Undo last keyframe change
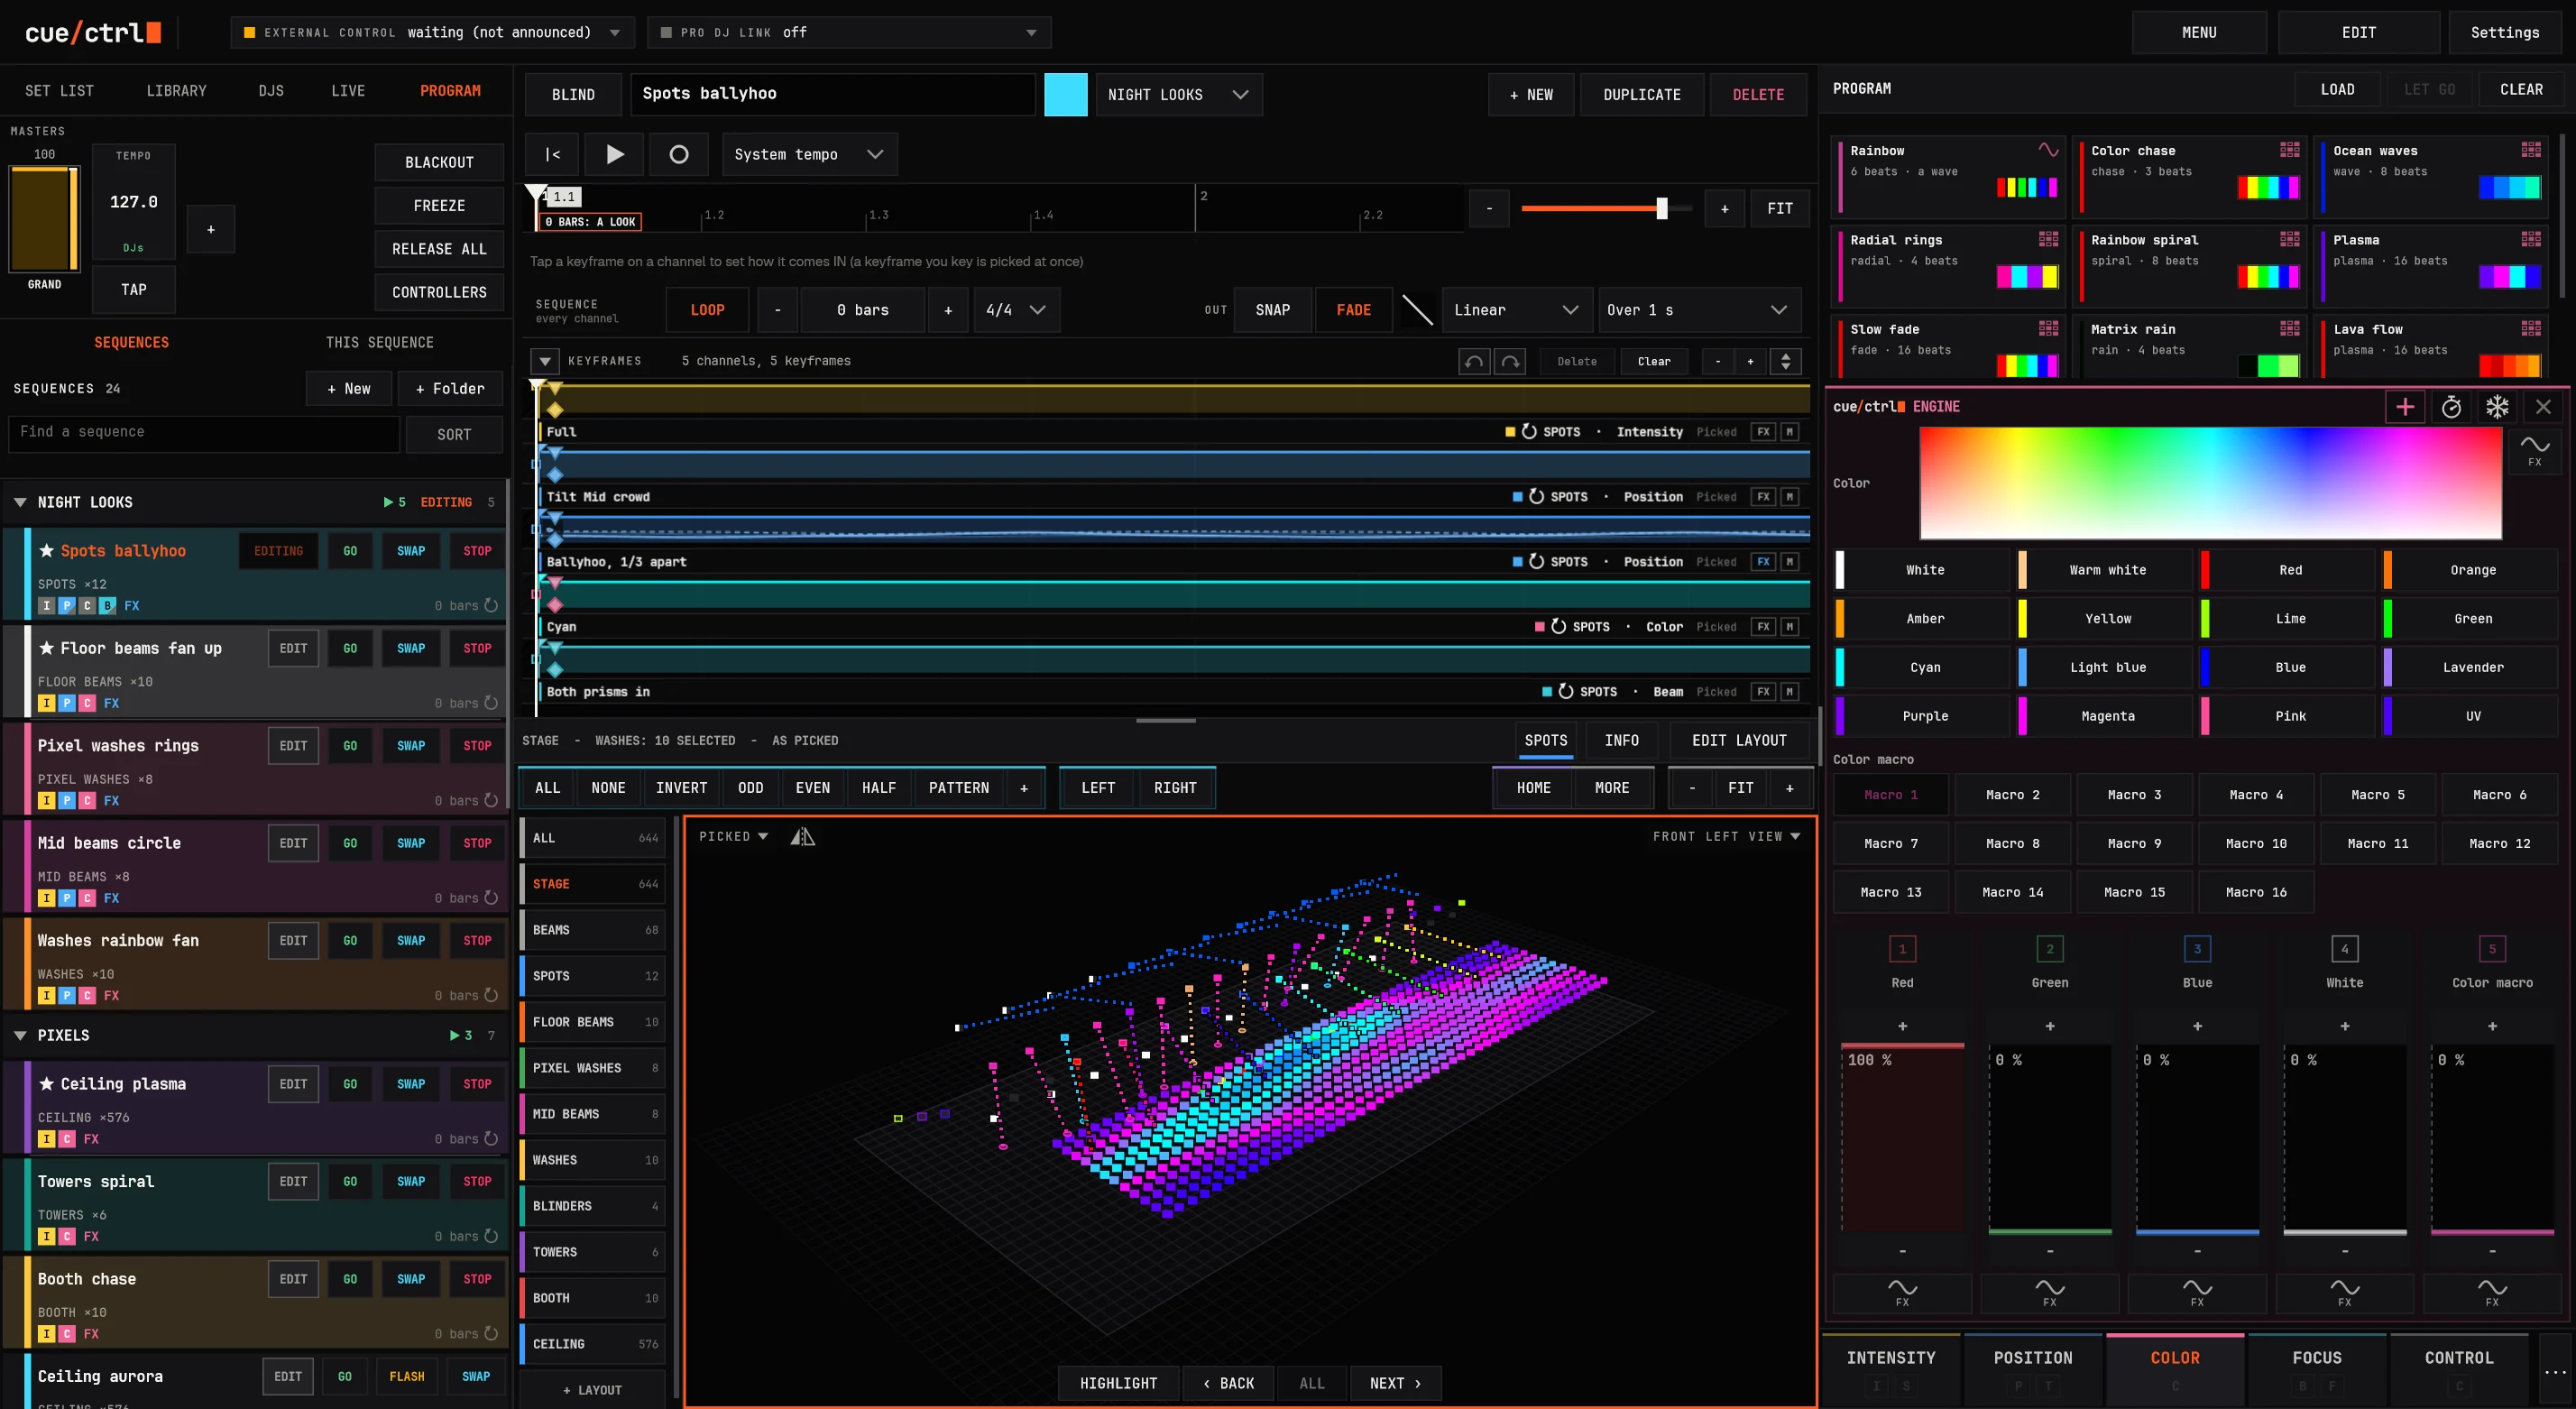2576x1409 pixels. tap(1474, 362)
